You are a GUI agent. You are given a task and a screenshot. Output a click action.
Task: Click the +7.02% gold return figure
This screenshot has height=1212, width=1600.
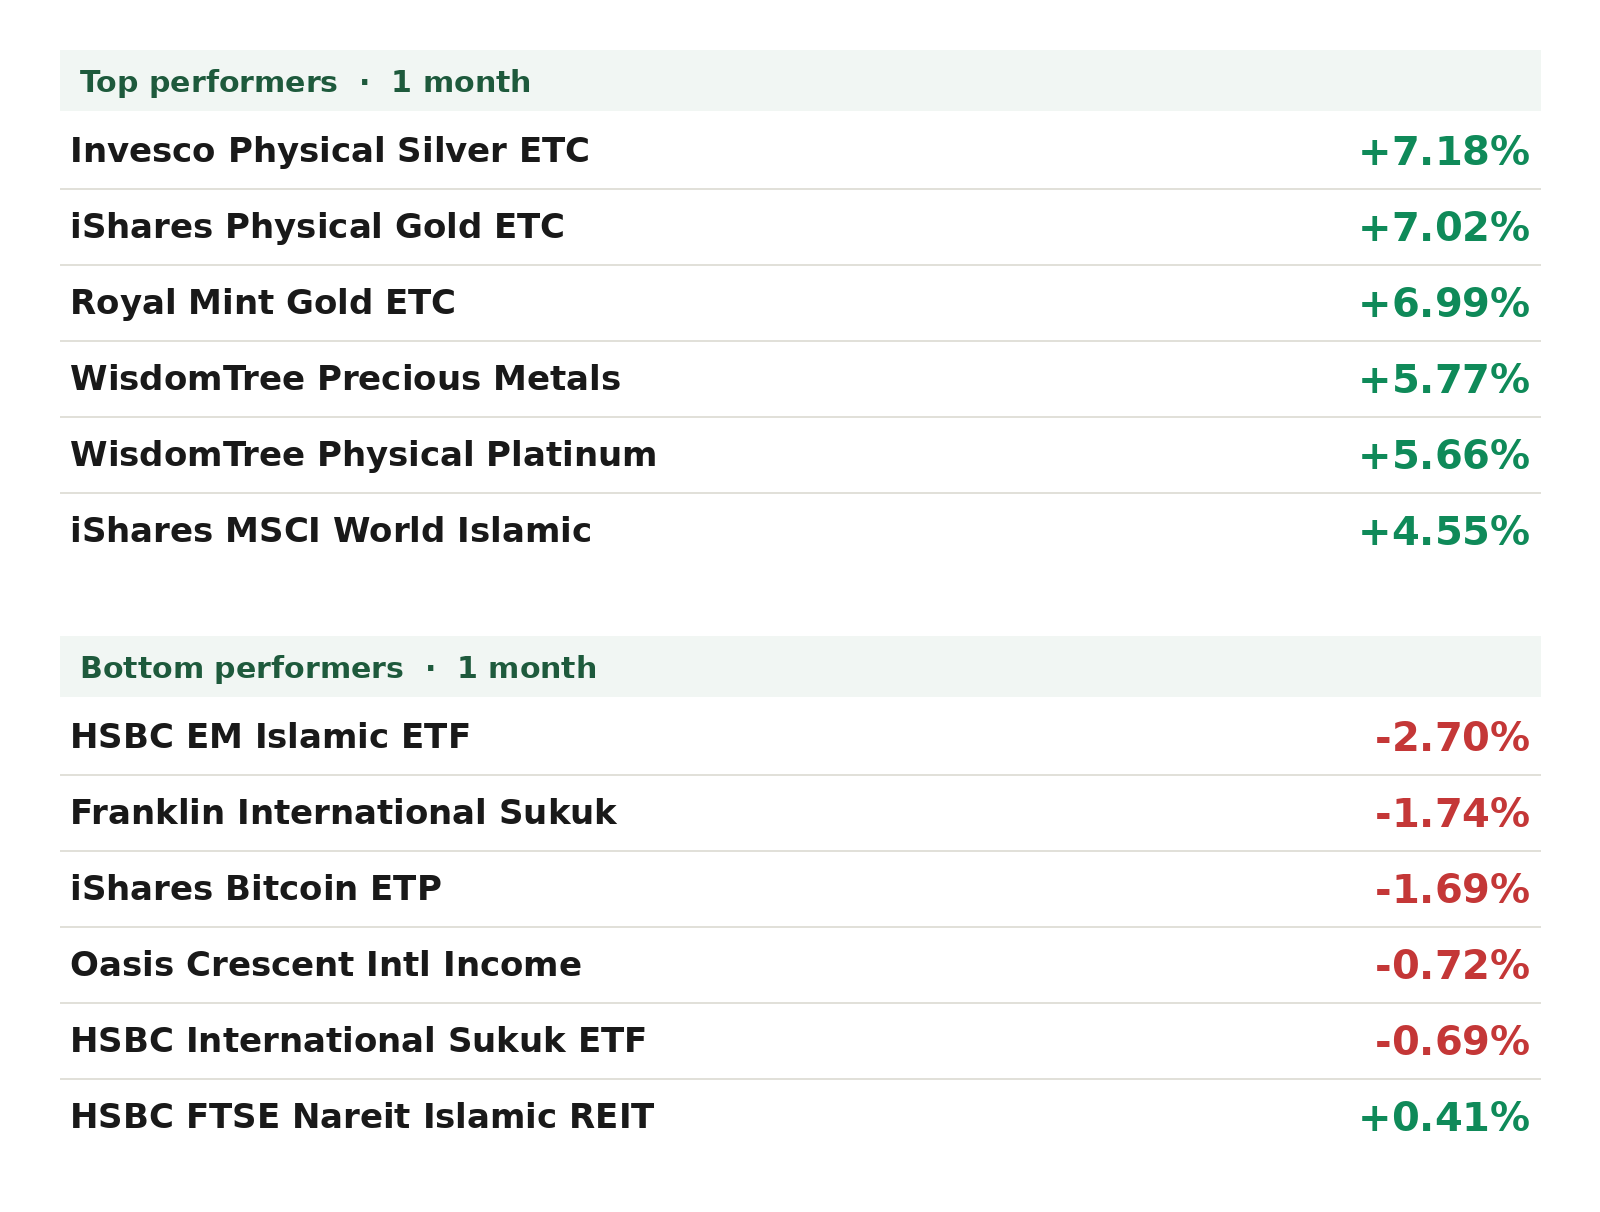1444,228
